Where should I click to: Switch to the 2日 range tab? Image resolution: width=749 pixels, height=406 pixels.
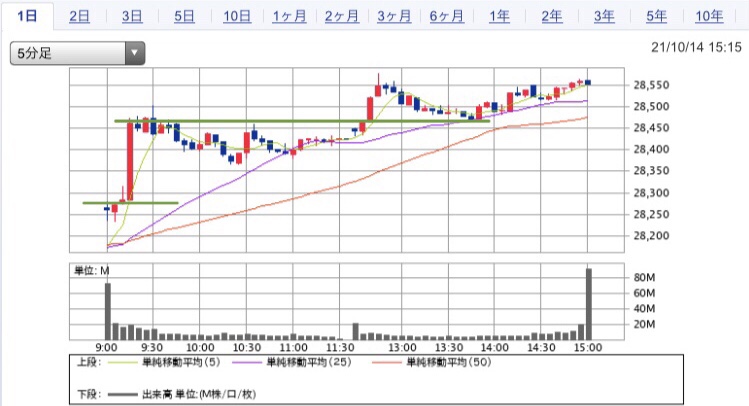80,16
